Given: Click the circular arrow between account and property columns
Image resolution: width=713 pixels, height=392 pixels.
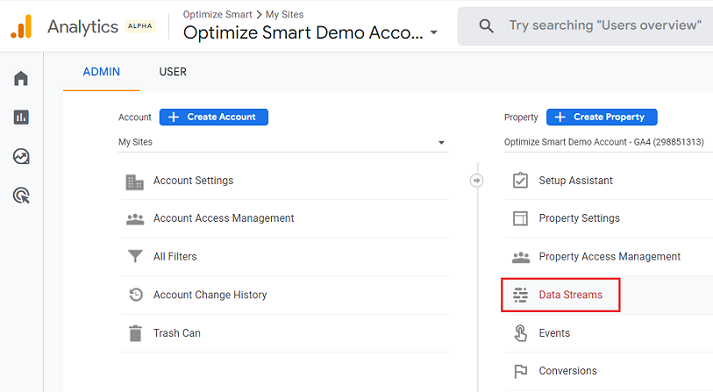Looking at the screenshot, I should [477, 181].
